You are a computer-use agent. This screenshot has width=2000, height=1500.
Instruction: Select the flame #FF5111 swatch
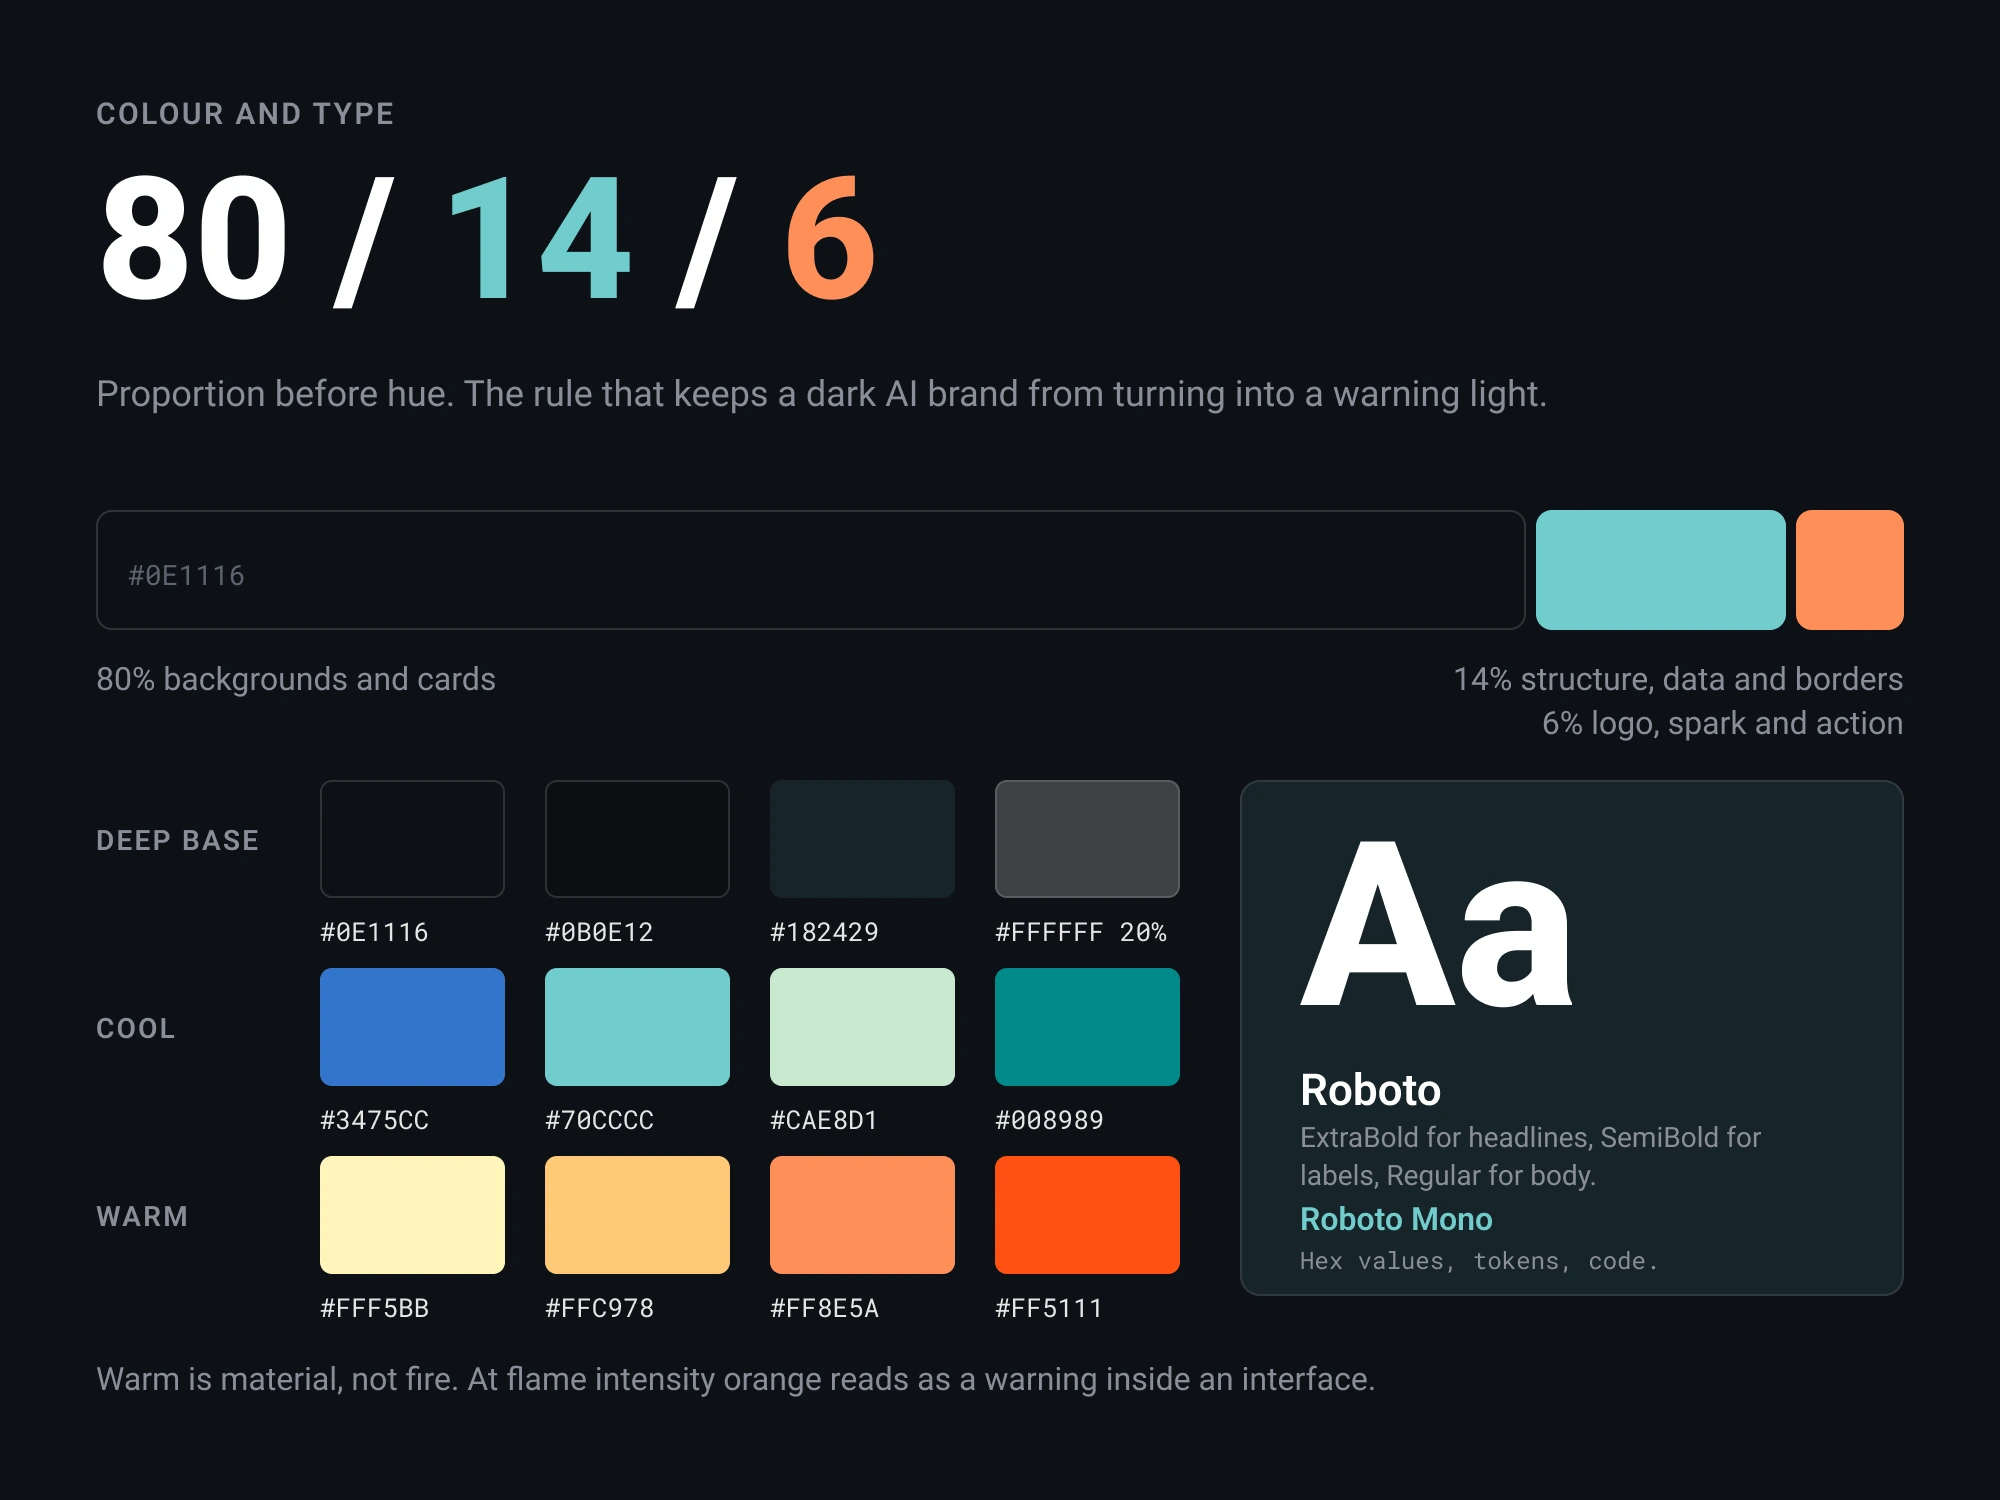pyautogui.click(x=1087, y=1215)
